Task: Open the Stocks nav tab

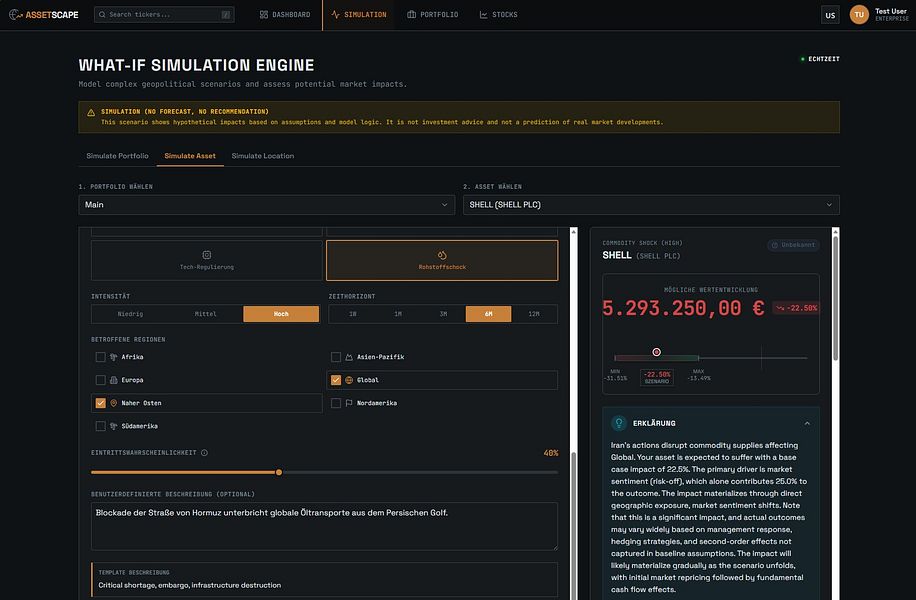Action: pos(499,15)
